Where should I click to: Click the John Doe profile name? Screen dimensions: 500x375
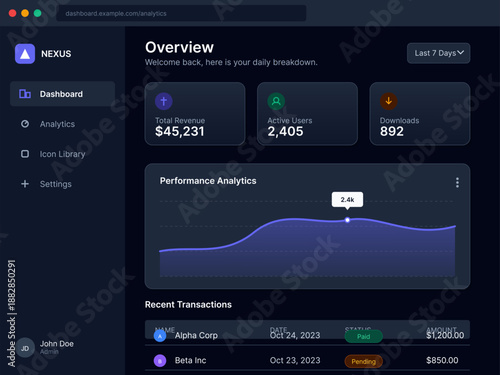tap(57, 344)
